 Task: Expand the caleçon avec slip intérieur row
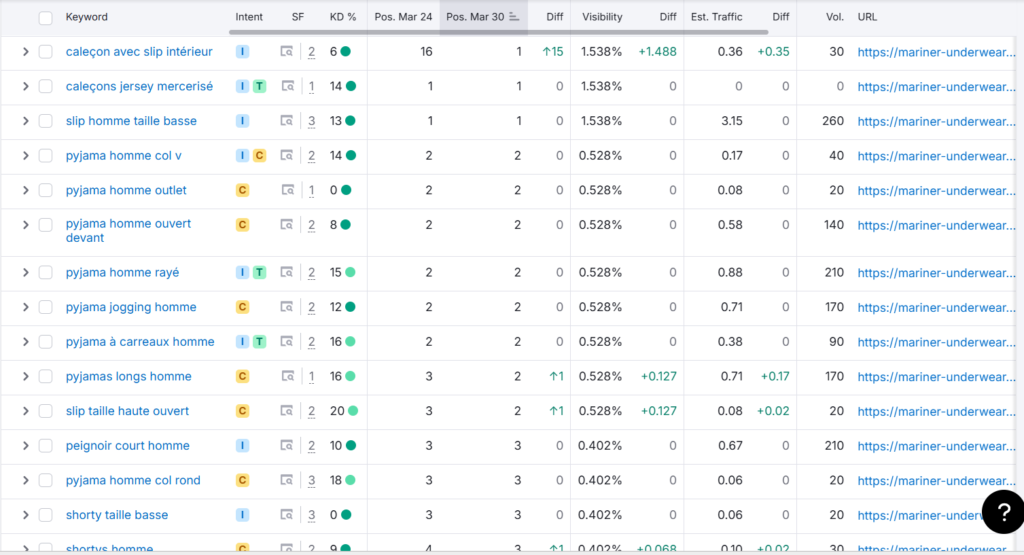25,52
